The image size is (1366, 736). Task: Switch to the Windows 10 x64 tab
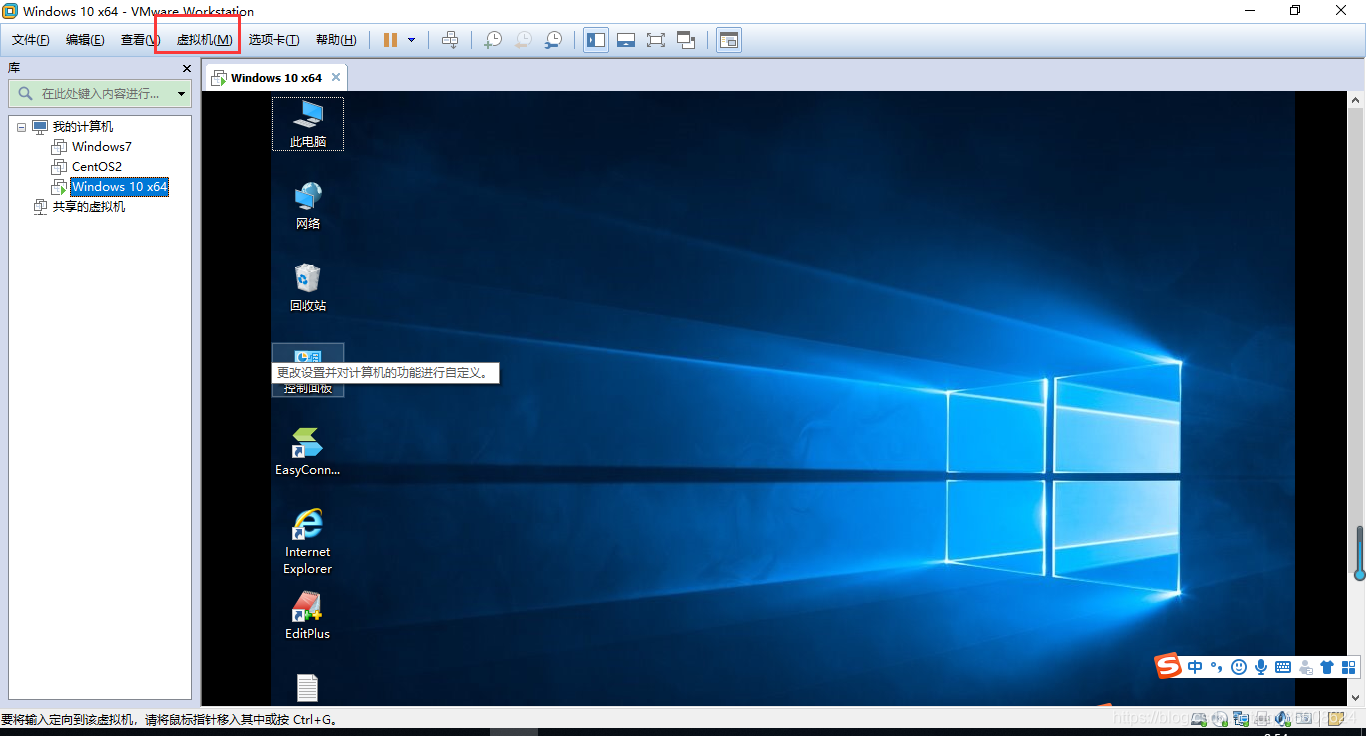click(x=276, y=77)
